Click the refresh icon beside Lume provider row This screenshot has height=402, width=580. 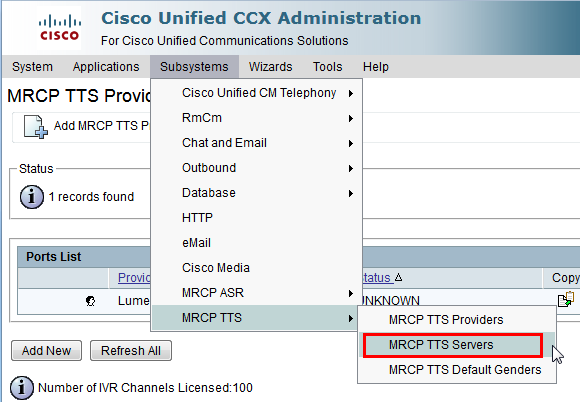90,301
